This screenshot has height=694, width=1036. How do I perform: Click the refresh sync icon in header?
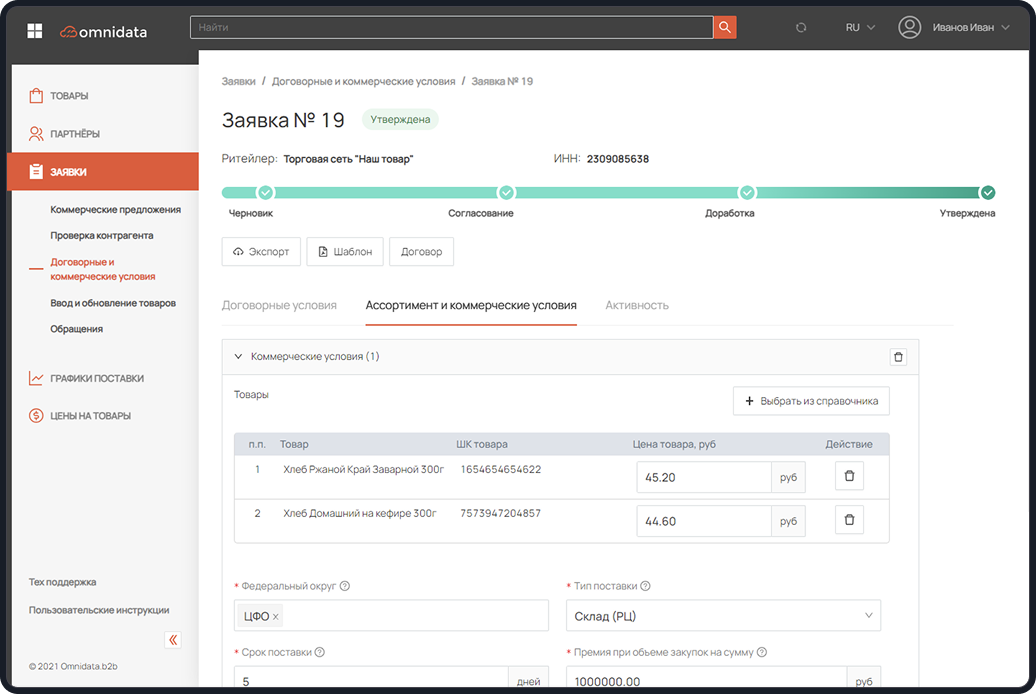click(x=801, y=28)
